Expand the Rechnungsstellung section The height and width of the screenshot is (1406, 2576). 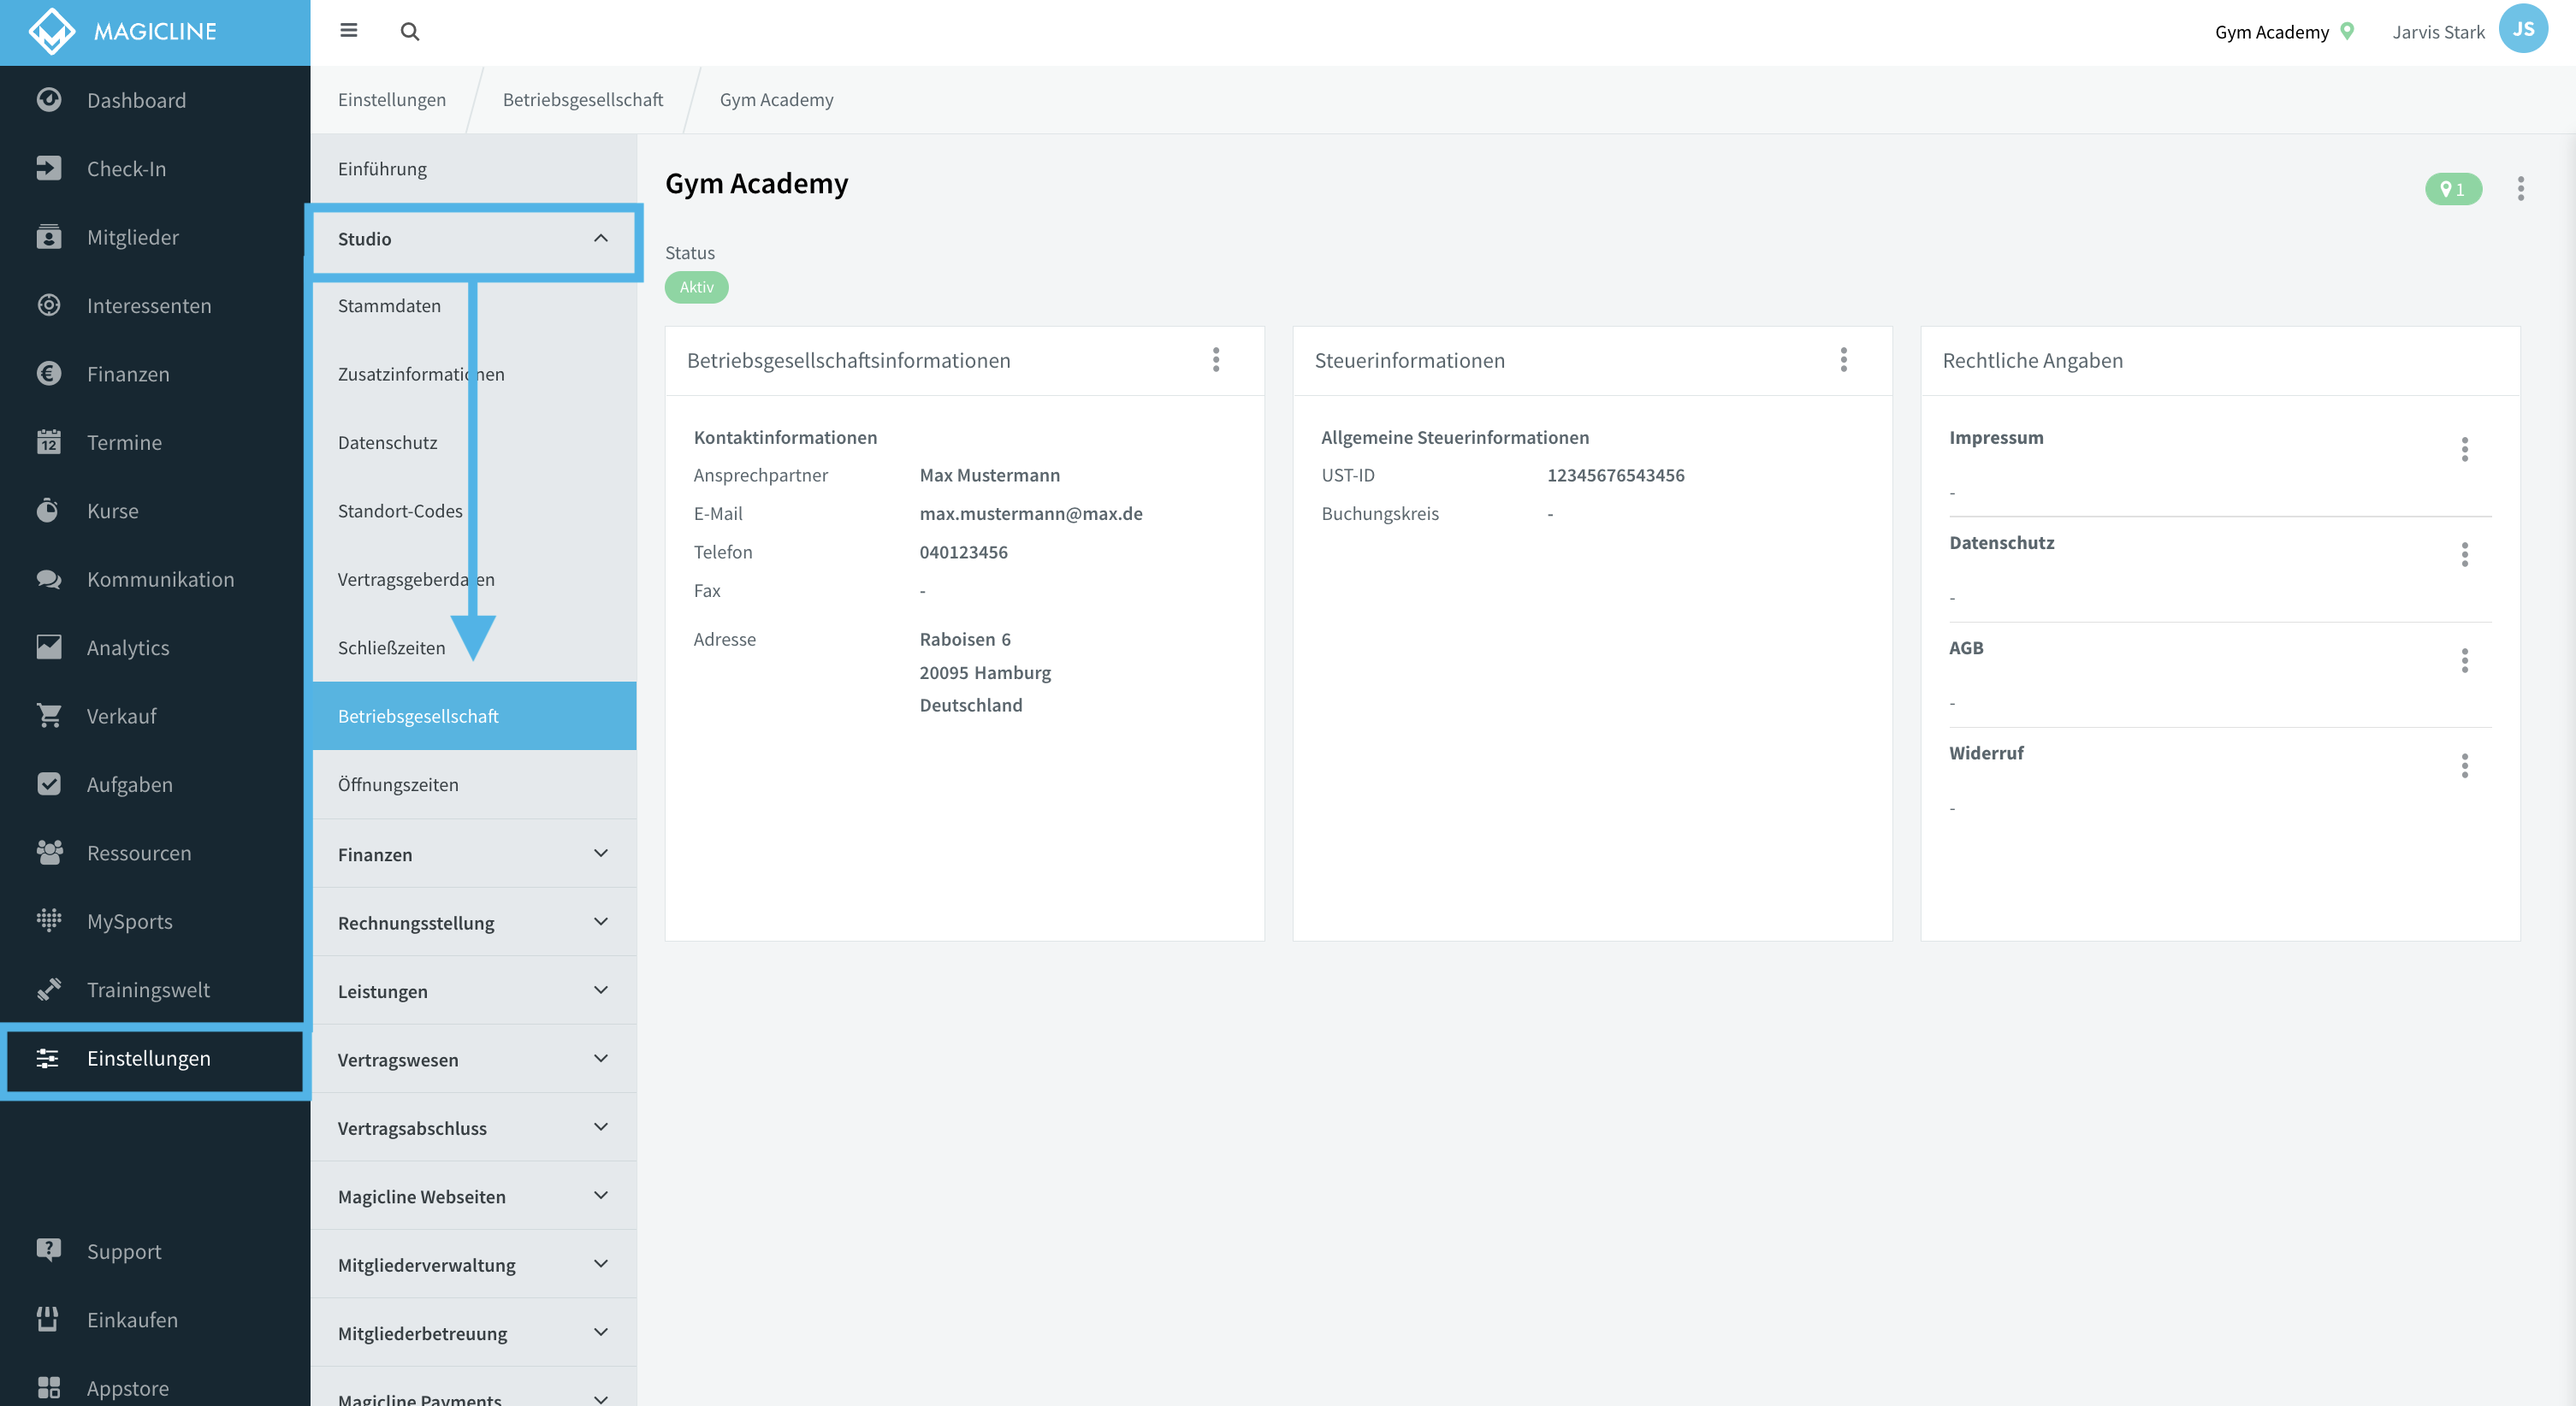(x=474, y=922)
